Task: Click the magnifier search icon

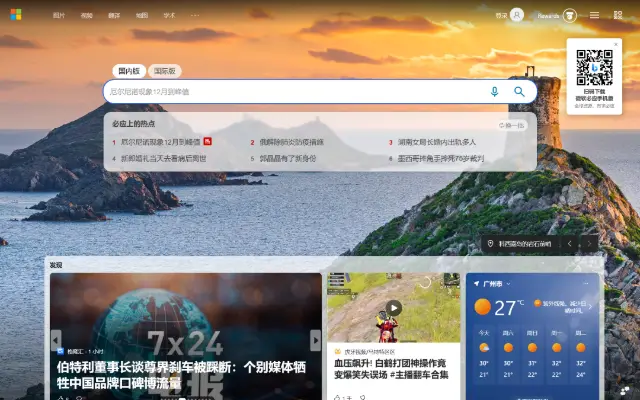Action: point(519,91)
